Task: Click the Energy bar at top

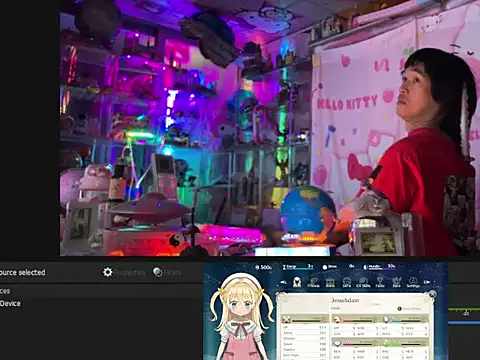Action: pyautogui.click(x=298, y=267)
